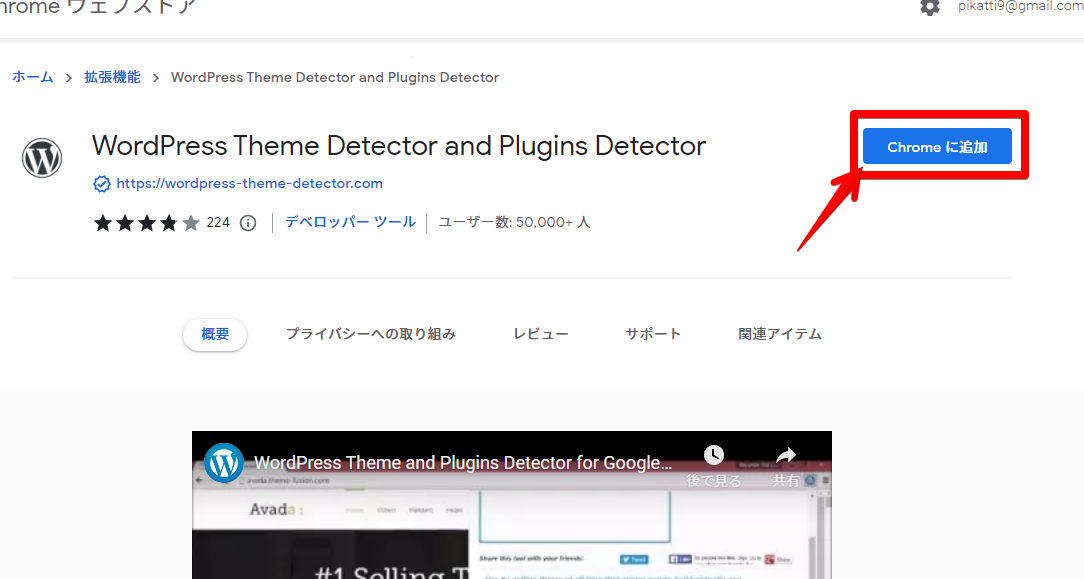This screenshot has height=579, width=1084.
Task: Go to the 拡張機能 breadcrumb link
Action: pyautogui.click(x=112, y=77)
